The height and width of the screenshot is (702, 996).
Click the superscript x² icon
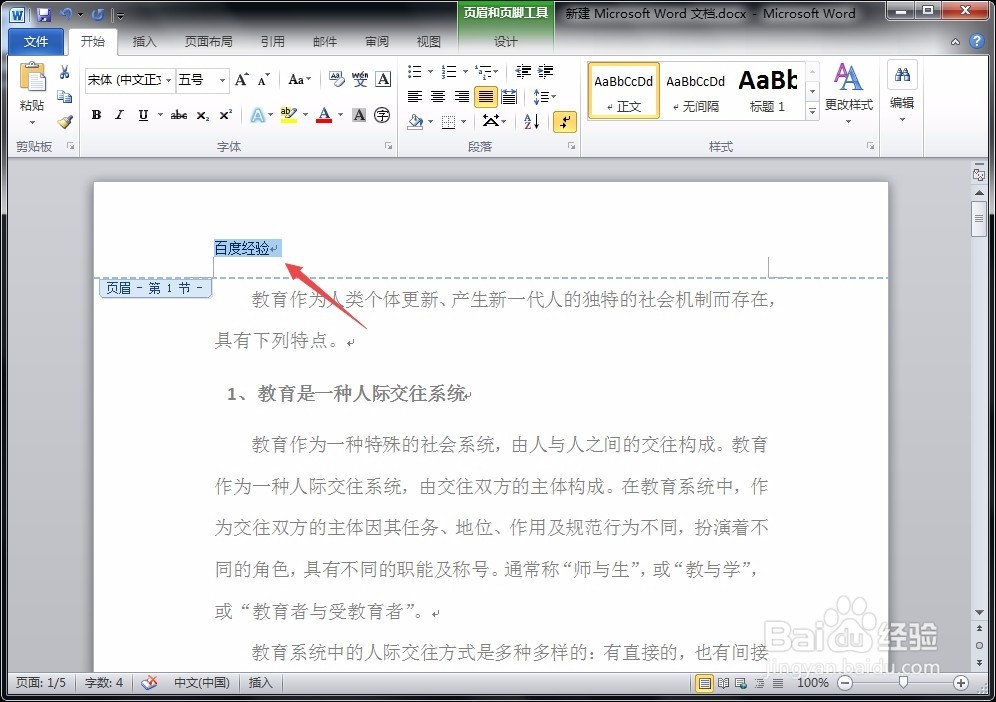click(x=225, y=115)
